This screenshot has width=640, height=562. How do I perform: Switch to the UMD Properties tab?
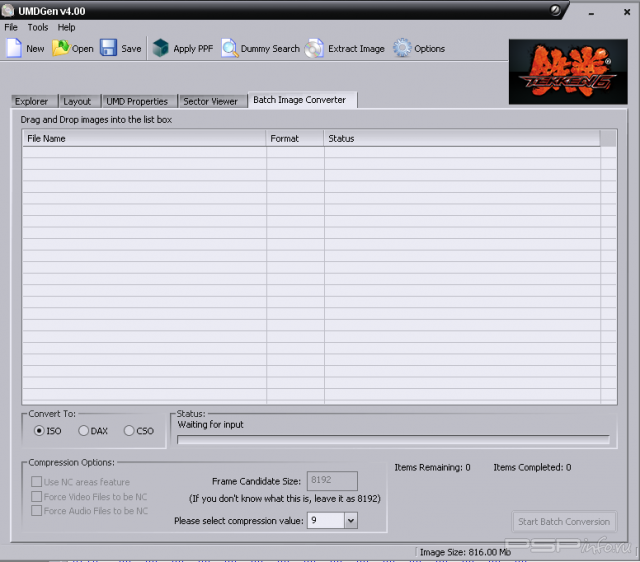[x=137, y=101]
